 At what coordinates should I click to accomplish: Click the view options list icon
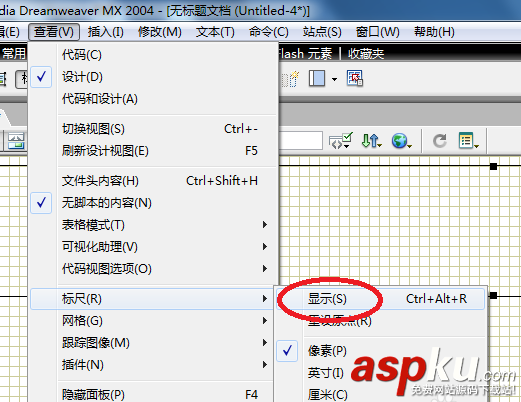(468, 141)
